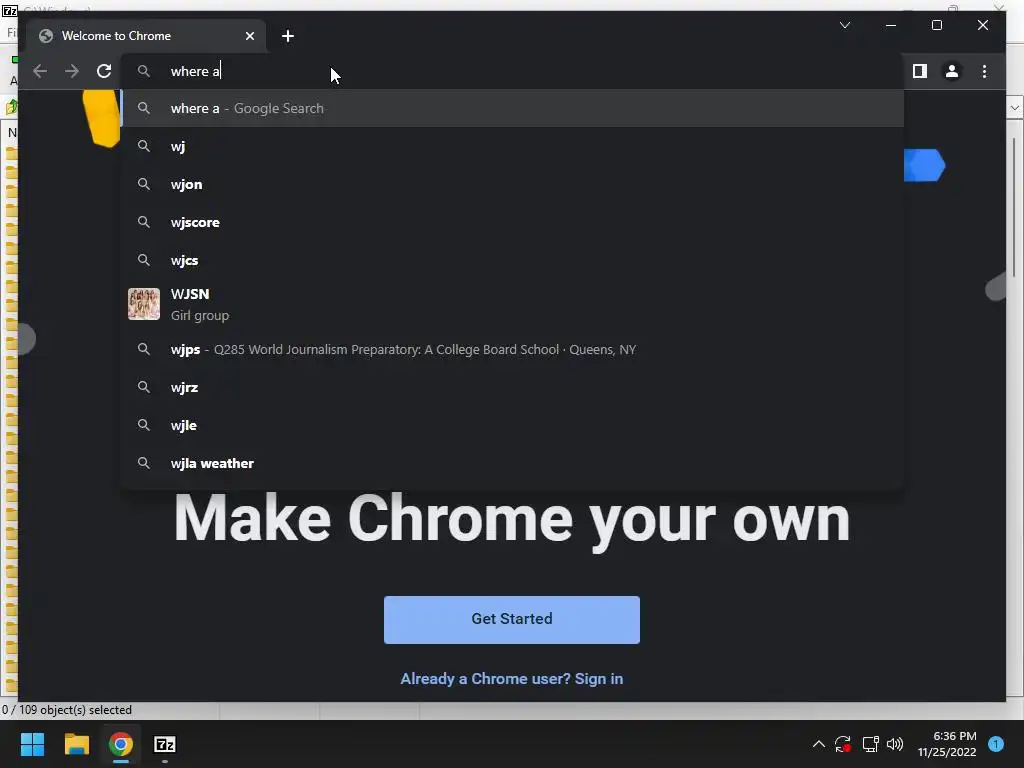Open network settings tray icon
Image resolution: width=1024 pixels, height=768 pixels.
(x=870, y=744)
